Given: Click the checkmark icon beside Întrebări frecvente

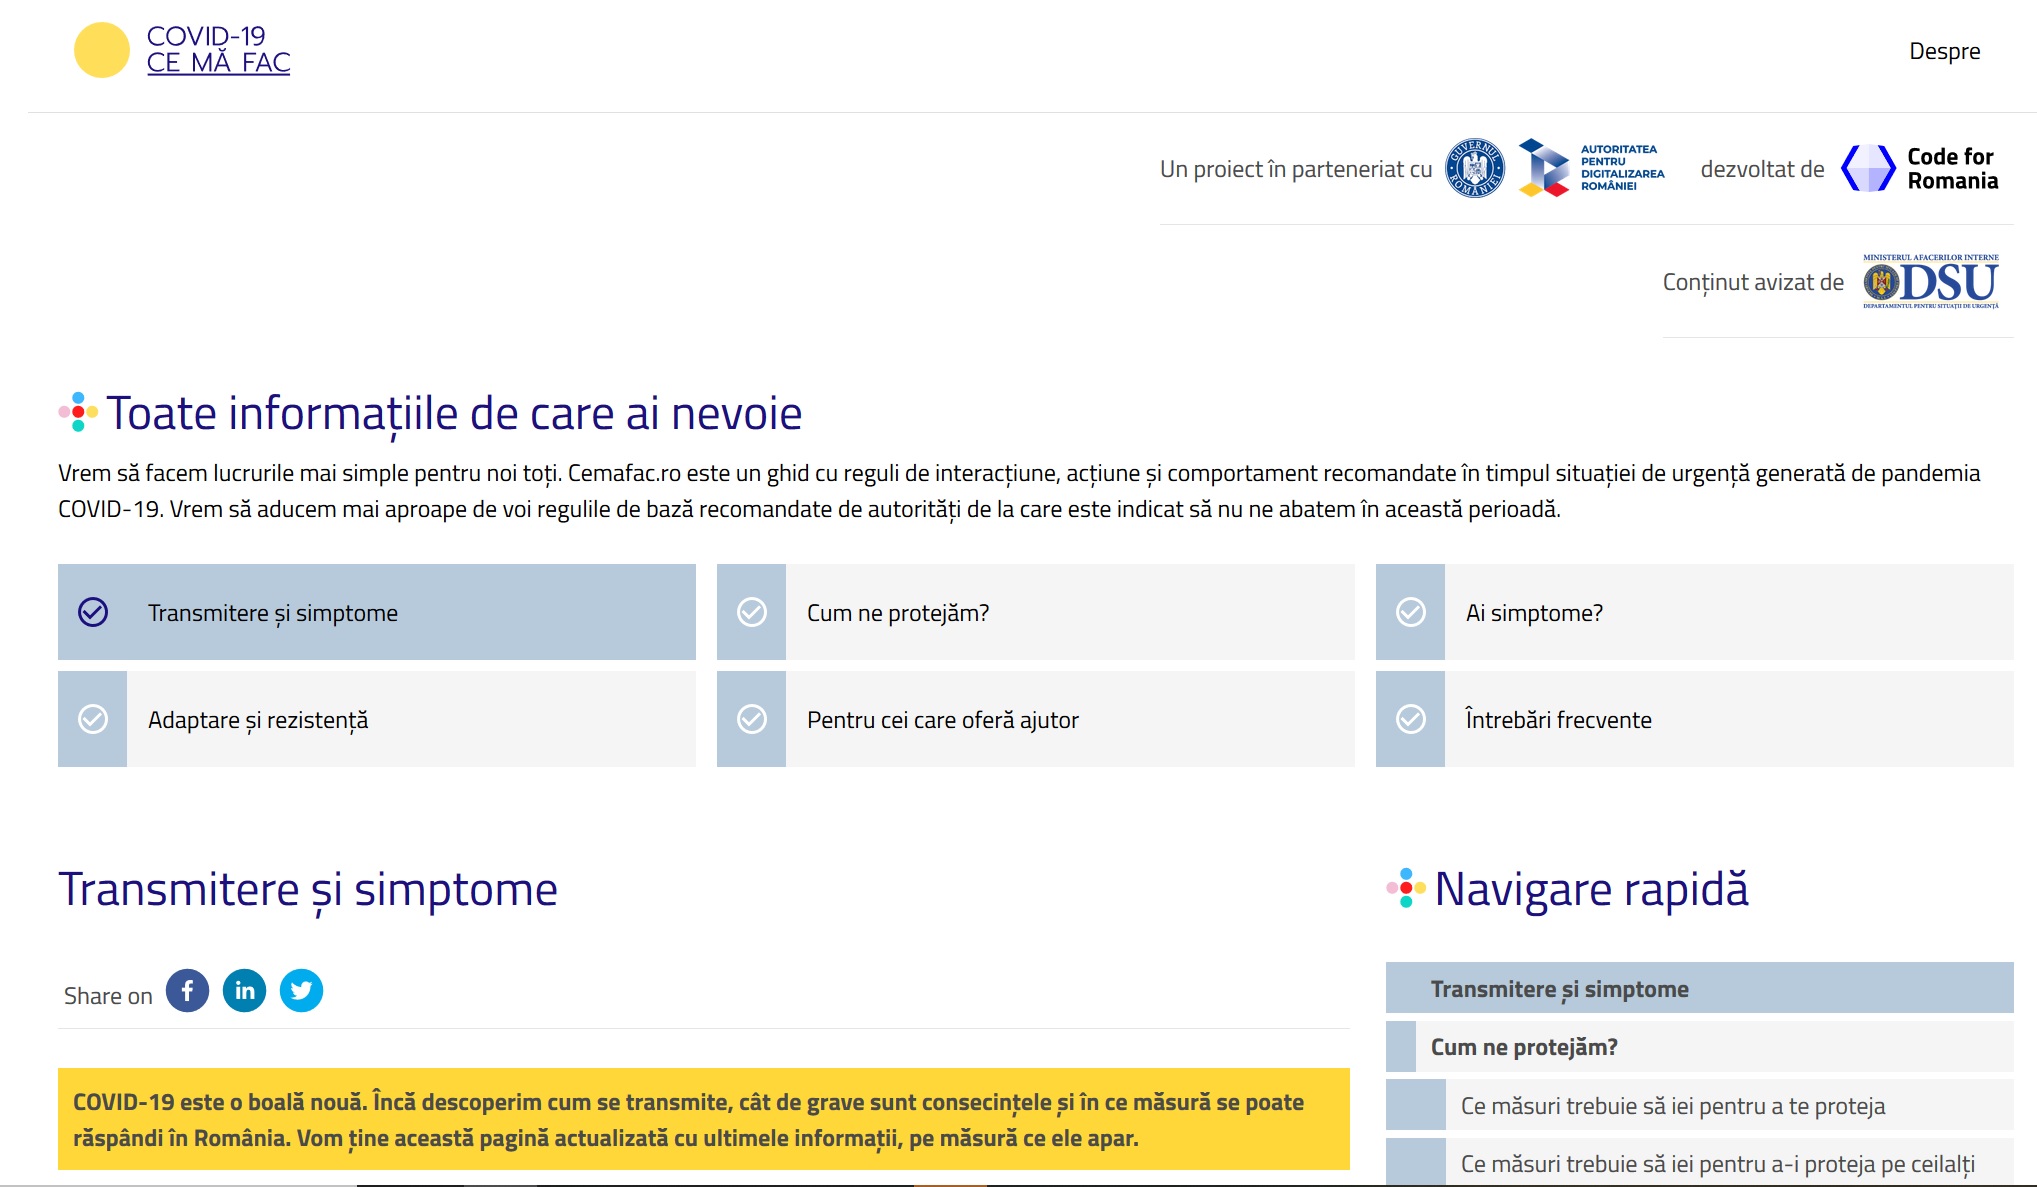Looking at the screenshot, I should click(1411, 719).
